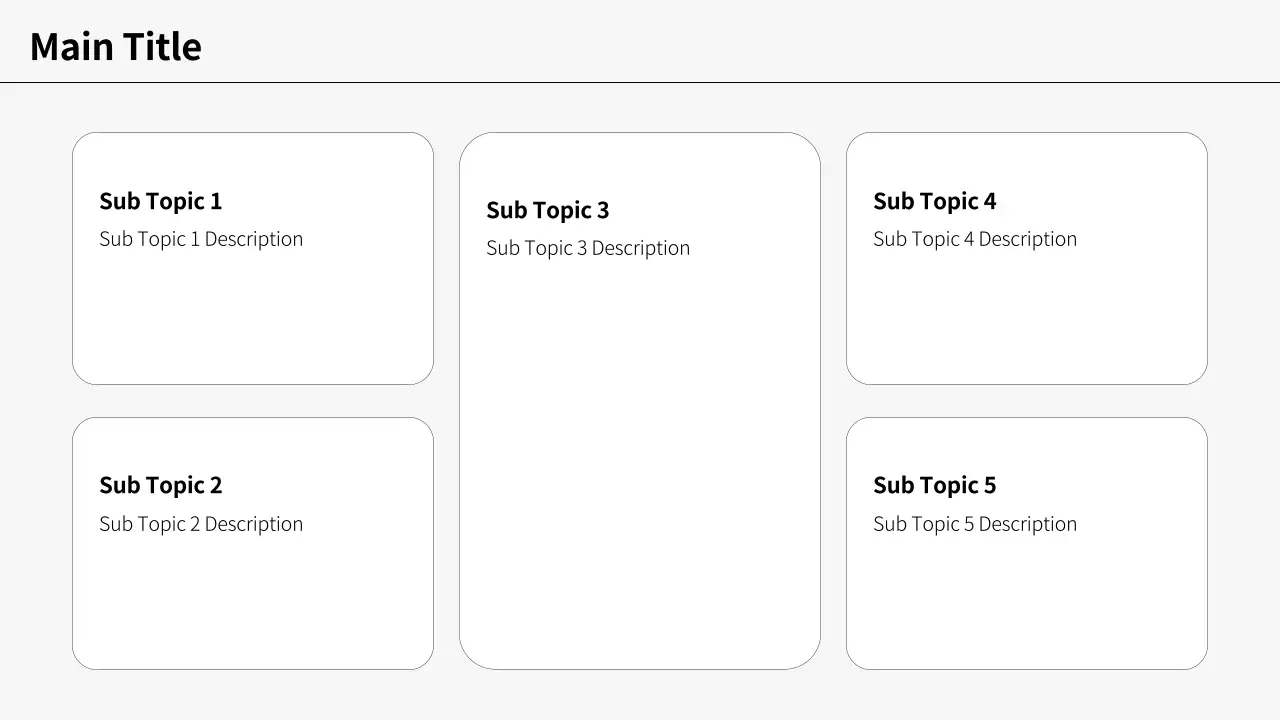Image resolution: width=1280 pixels, height=720 pixels.
Task: Click the gap between Sub Topic 1 and 2 cards
Action: (x=252, y=401)
